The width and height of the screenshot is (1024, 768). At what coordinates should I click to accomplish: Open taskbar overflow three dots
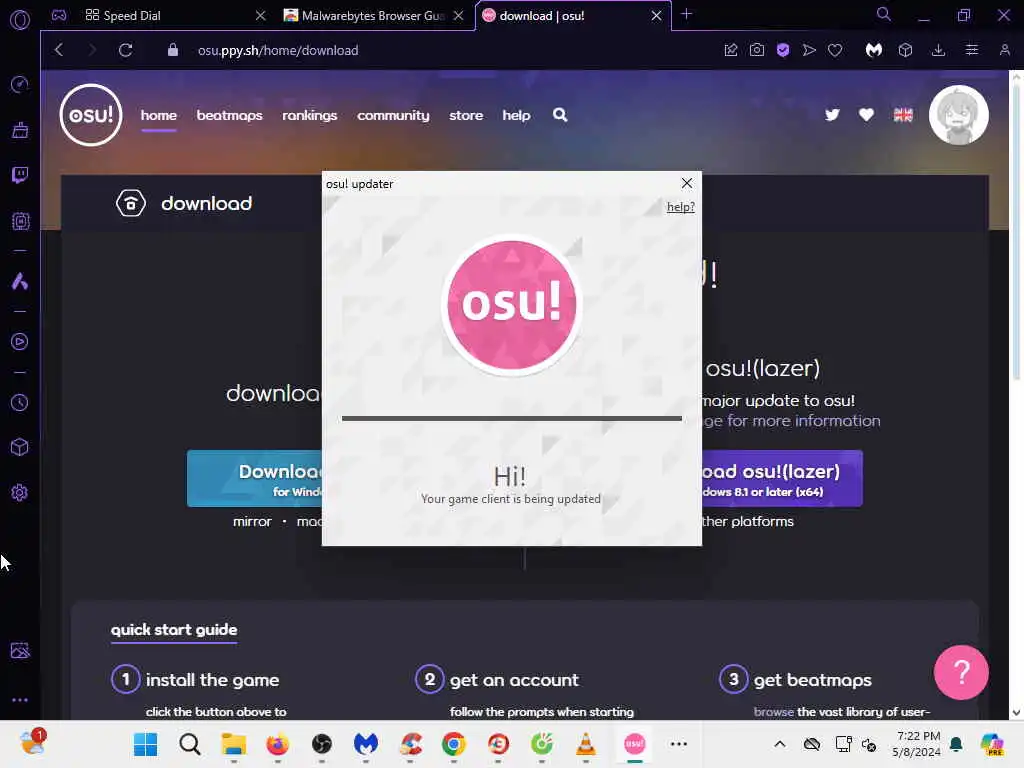pos(679,744)
